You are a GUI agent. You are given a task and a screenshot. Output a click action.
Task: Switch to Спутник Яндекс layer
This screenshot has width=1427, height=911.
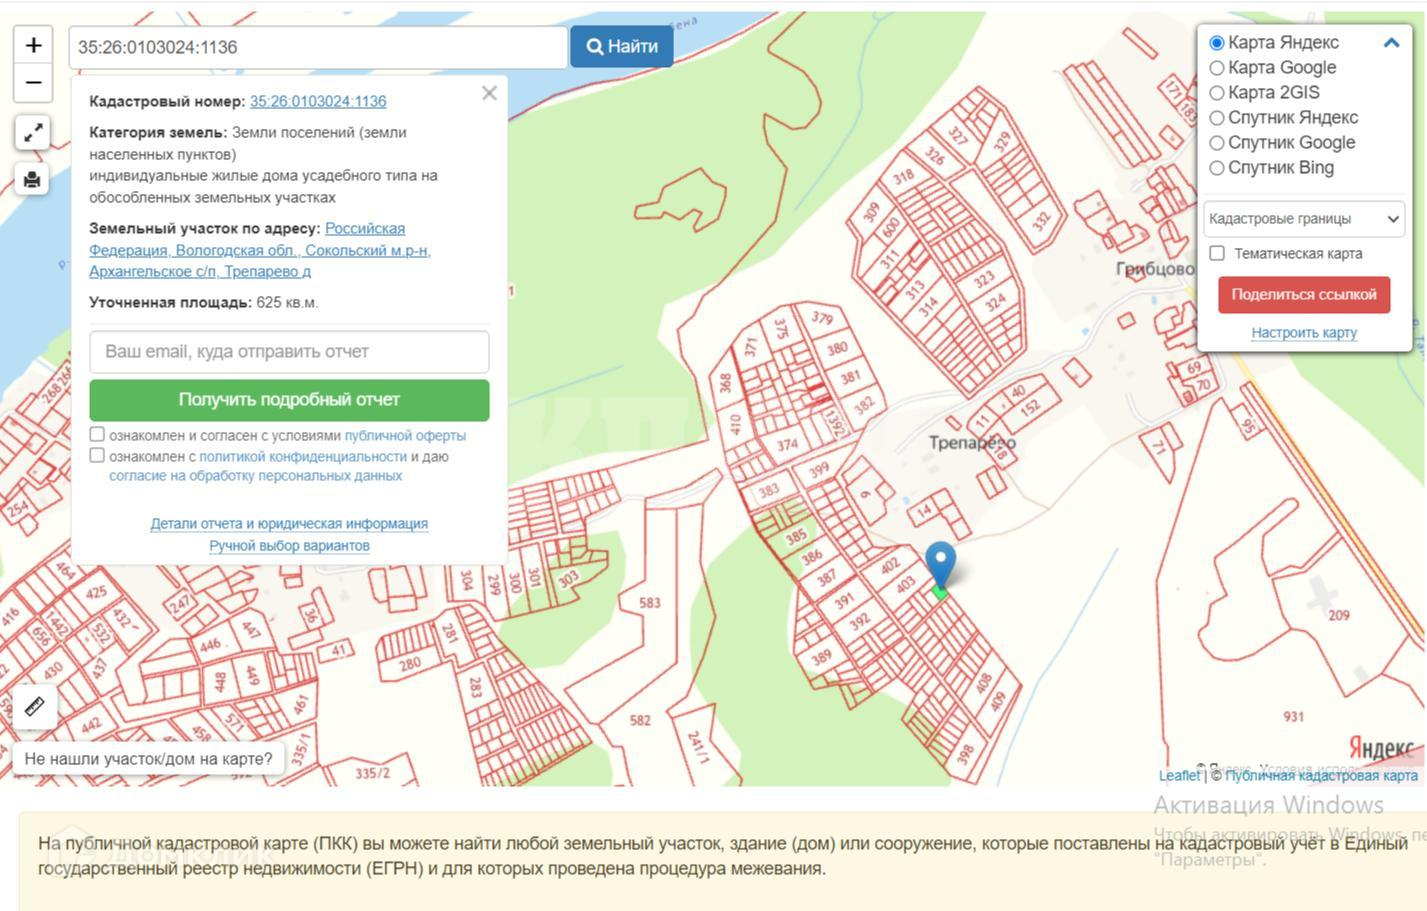click(1217, 118)
